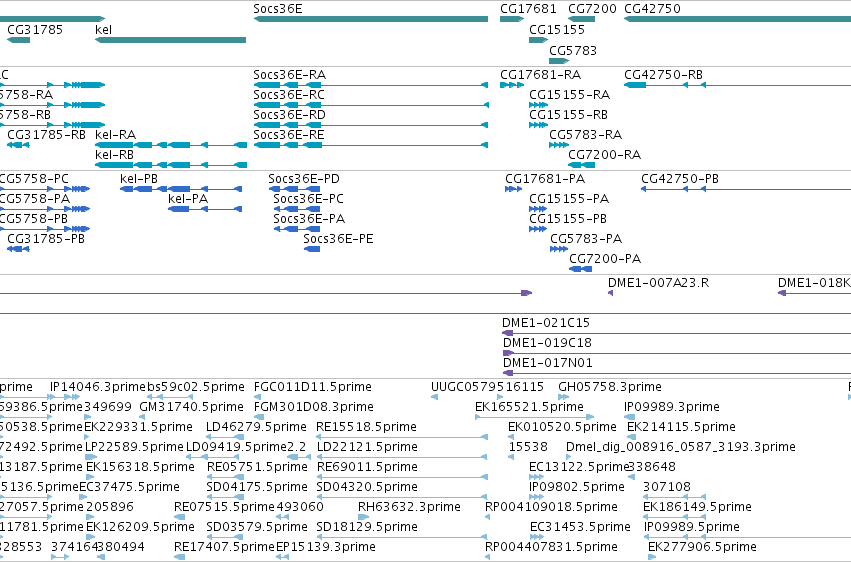This screenshot has height=562, width=851.
Task: Select the RE69011.5prime EST label
Action: click(367, 467)
